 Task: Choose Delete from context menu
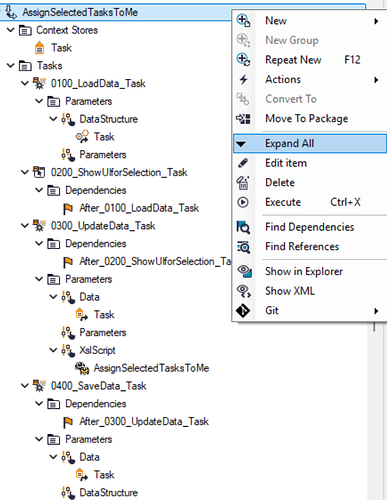tap(310, 183)
